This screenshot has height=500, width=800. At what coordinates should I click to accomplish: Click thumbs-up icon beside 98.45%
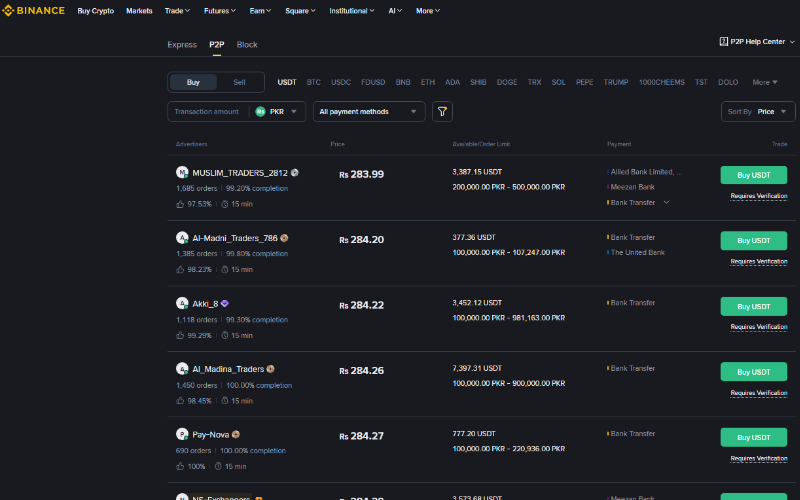click(180, 401)
